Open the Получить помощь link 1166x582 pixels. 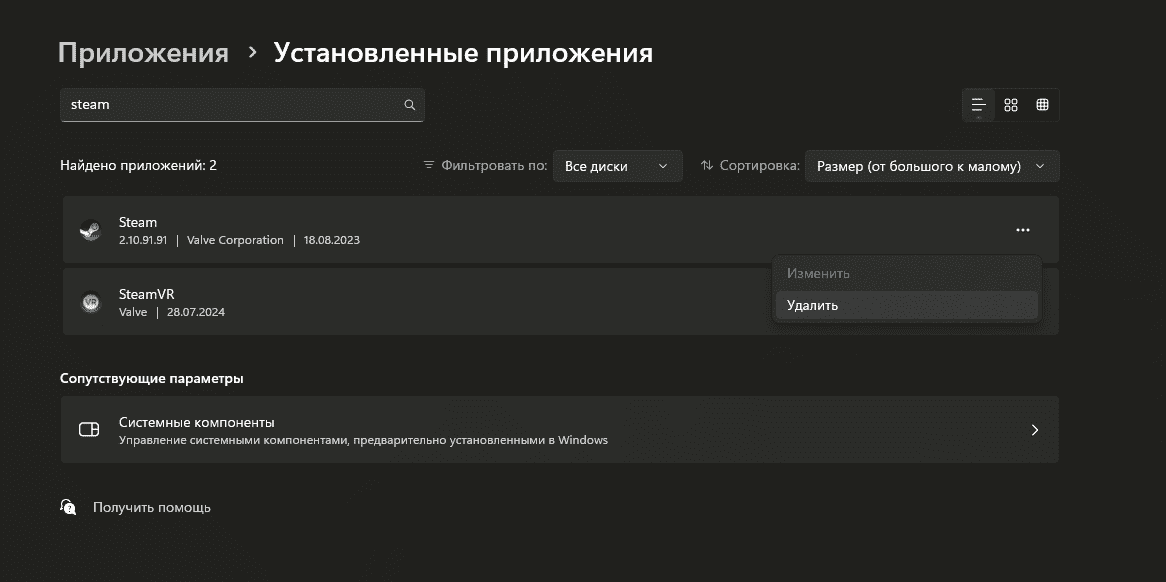click(x=152, y=508)
